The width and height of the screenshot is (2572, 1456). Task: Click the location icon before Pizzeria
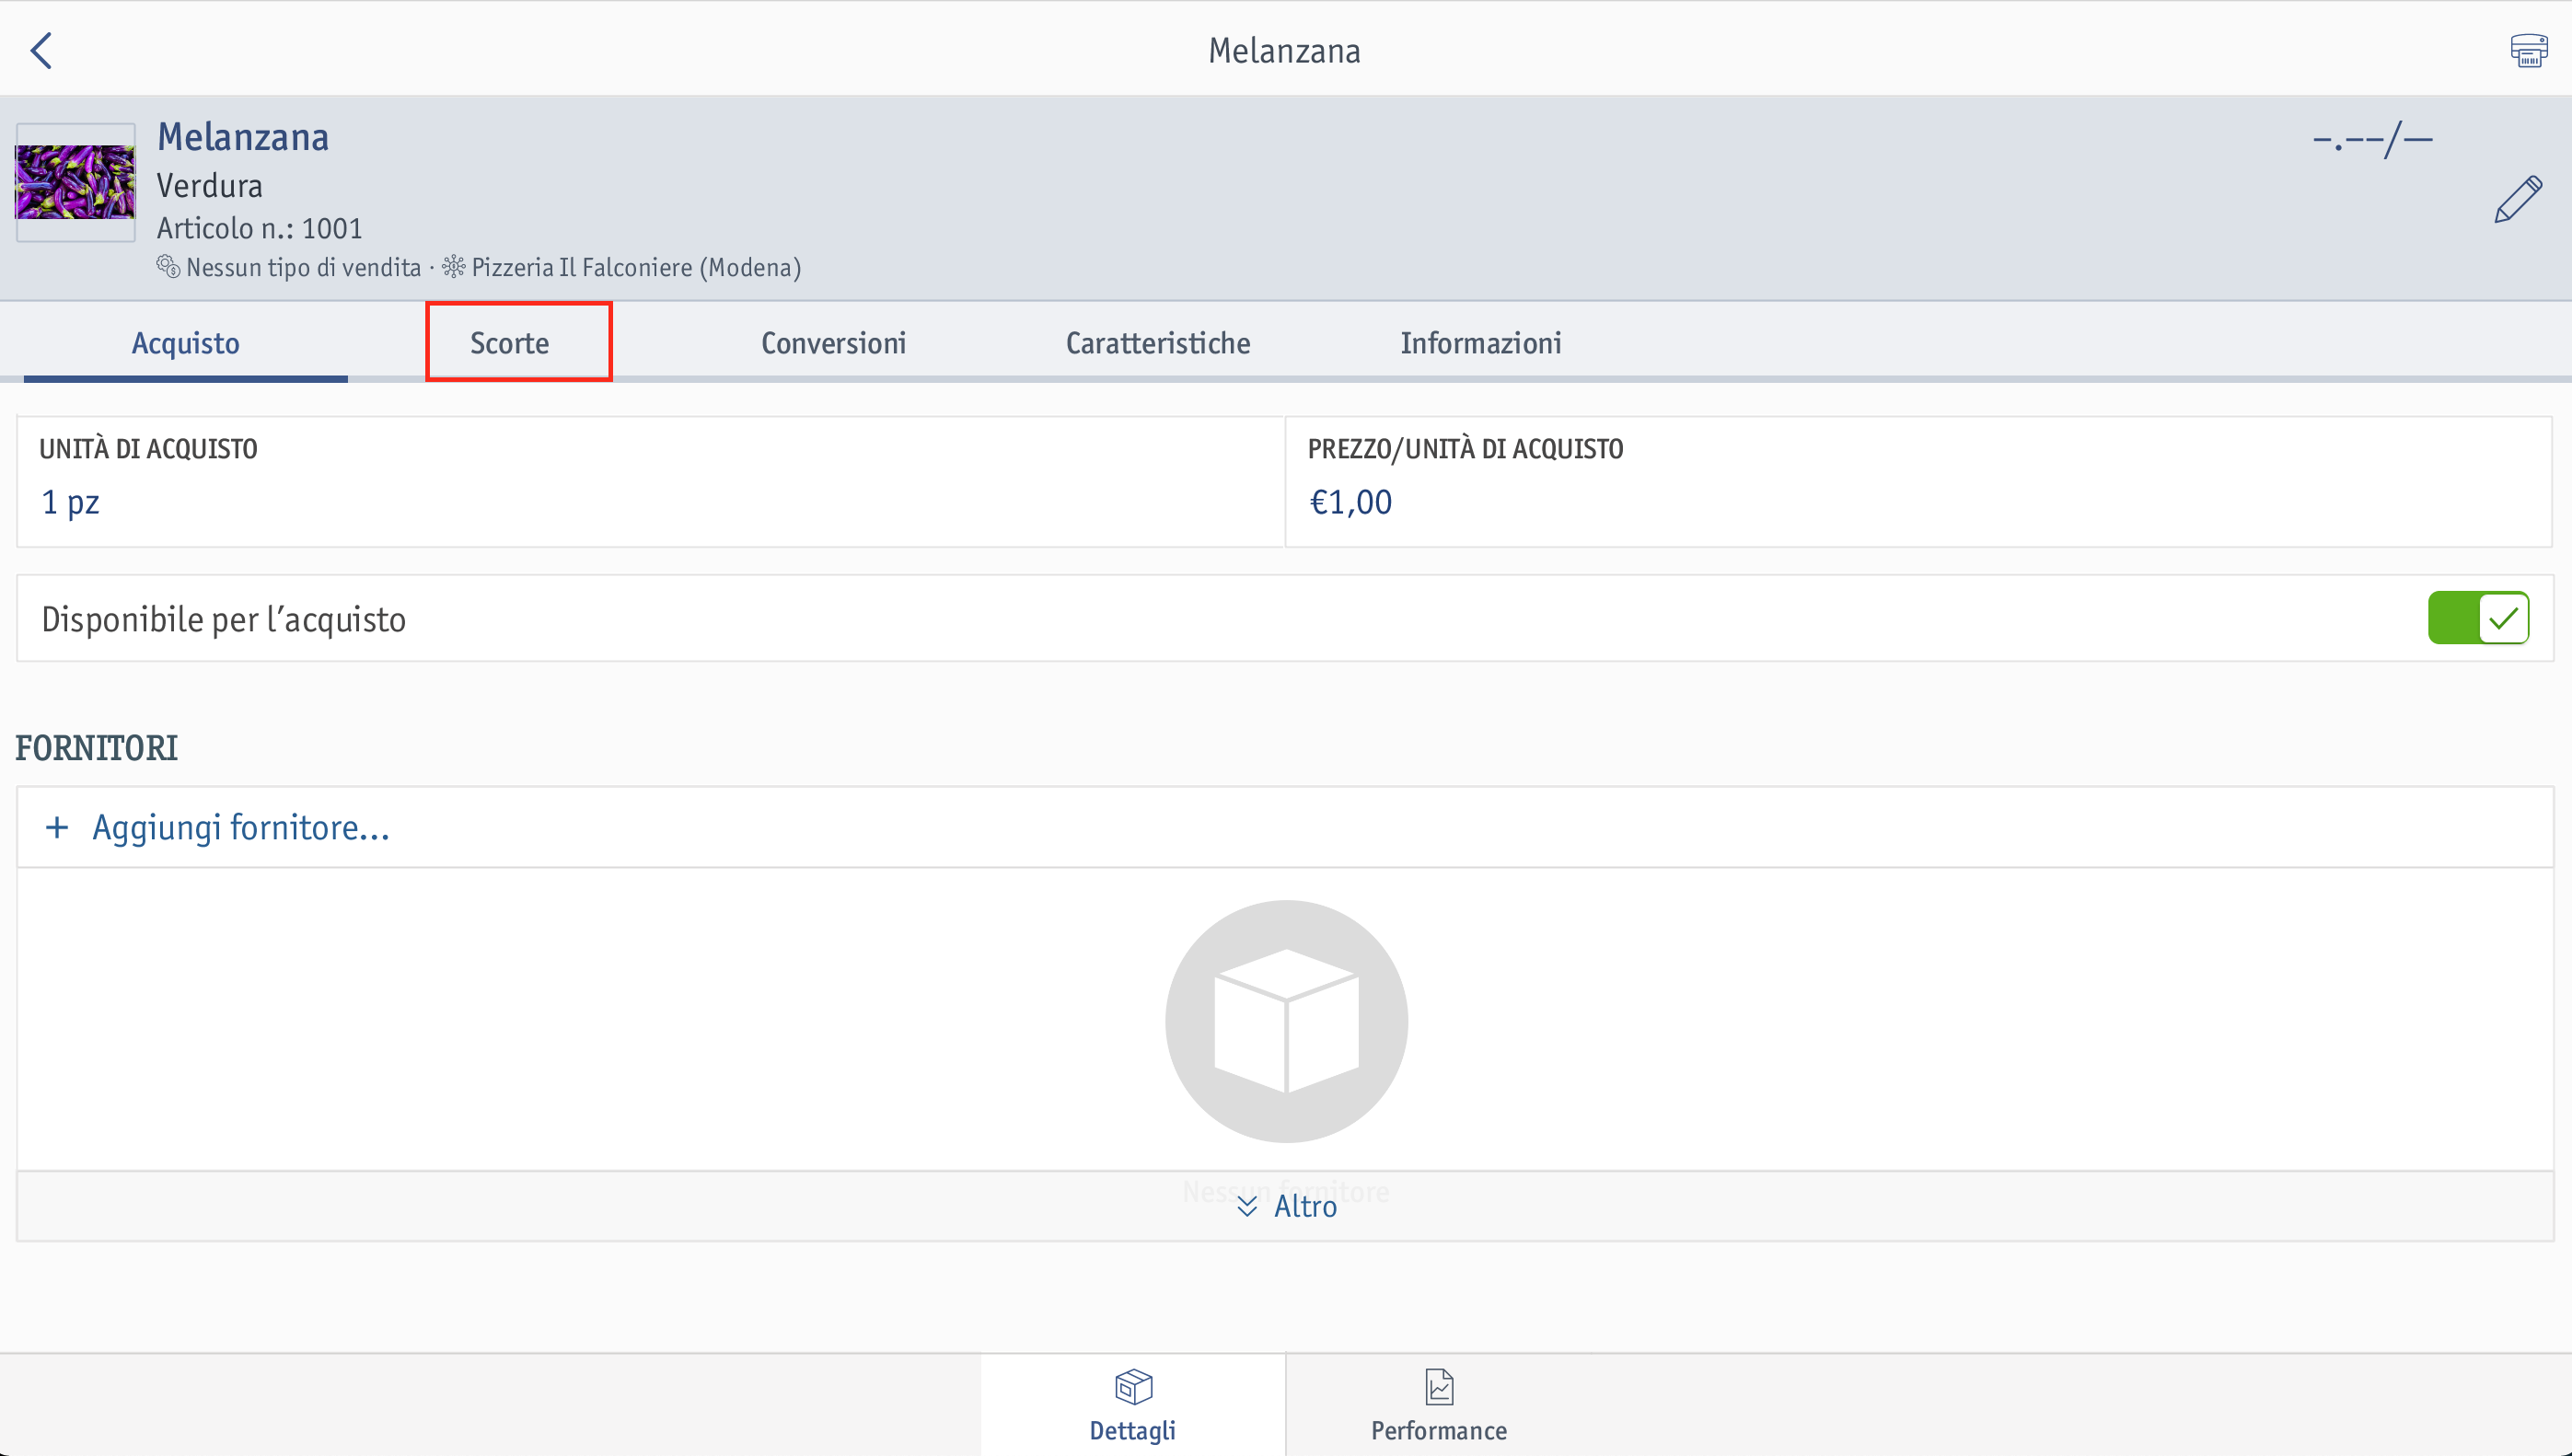click(454, 267)
